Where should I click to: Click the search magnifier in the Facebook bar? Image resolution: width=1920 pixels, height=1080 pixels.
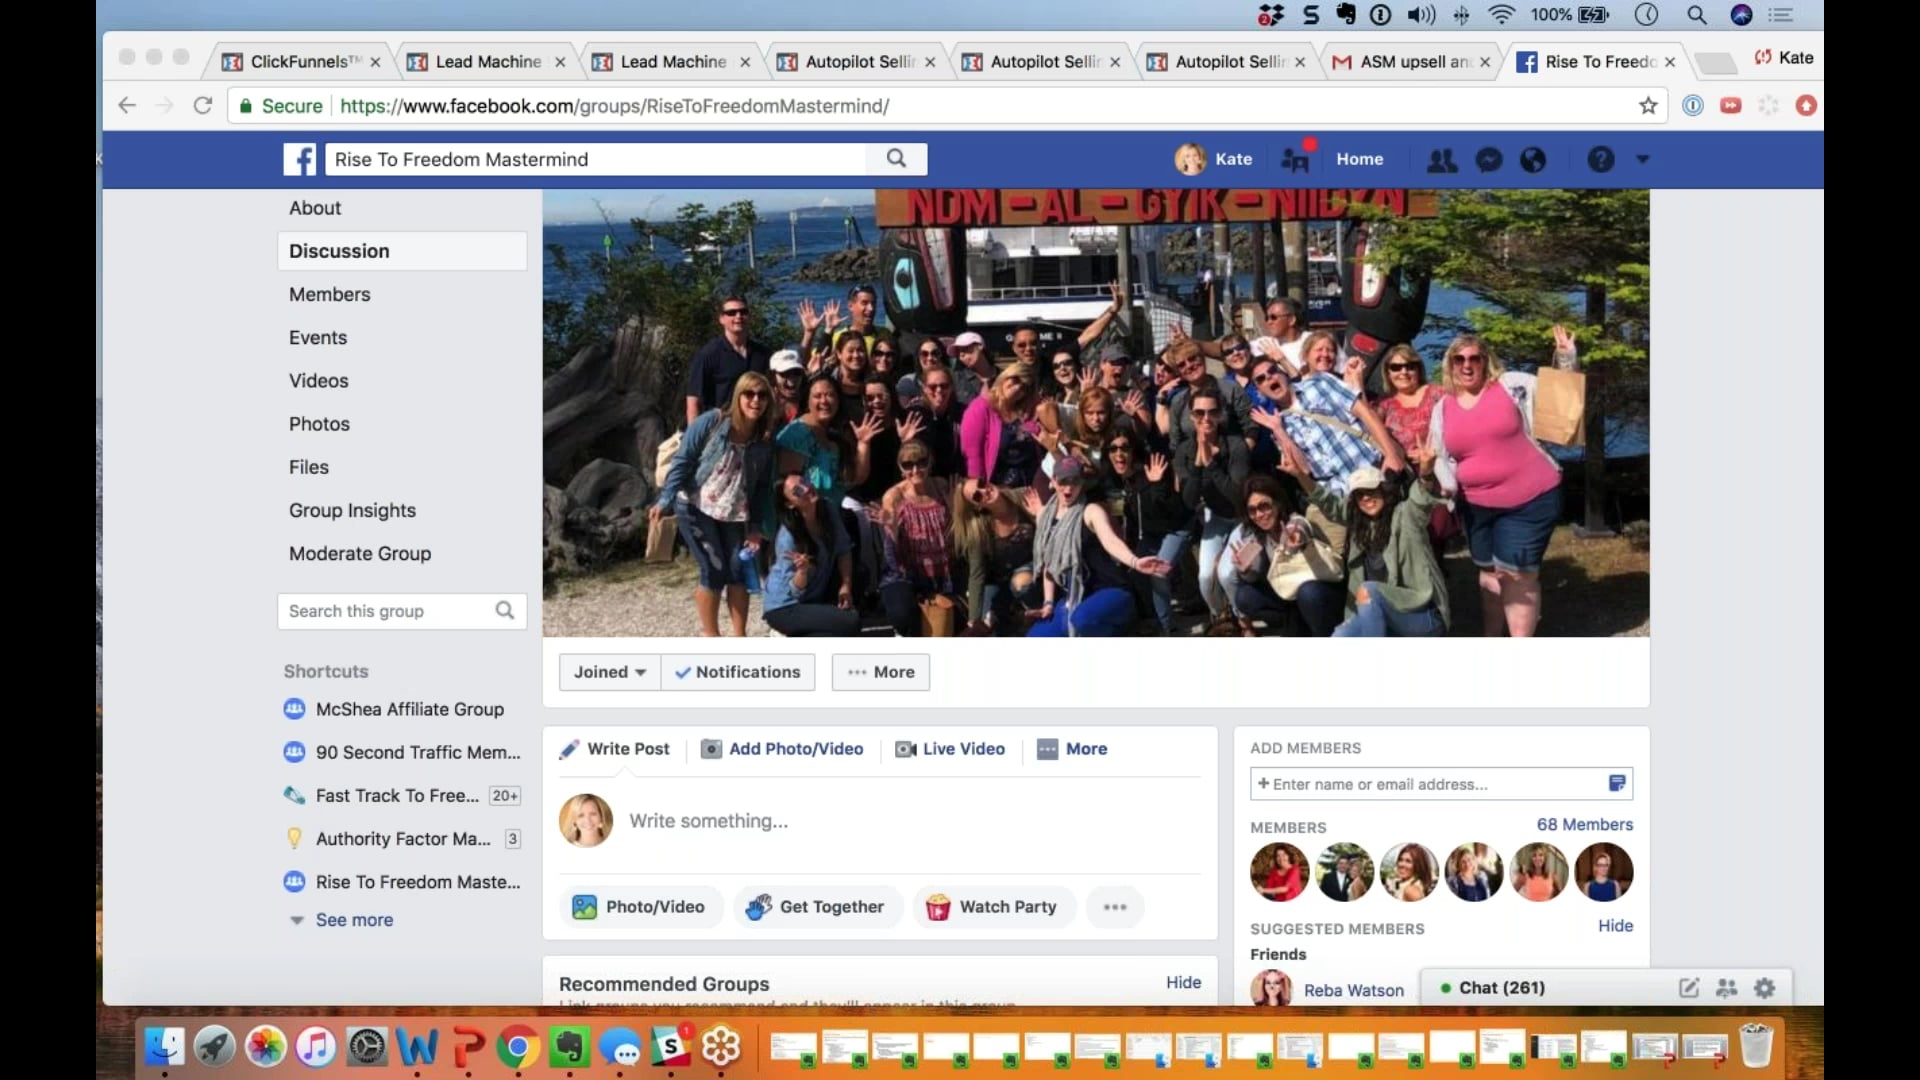click(x=896, y=159)
